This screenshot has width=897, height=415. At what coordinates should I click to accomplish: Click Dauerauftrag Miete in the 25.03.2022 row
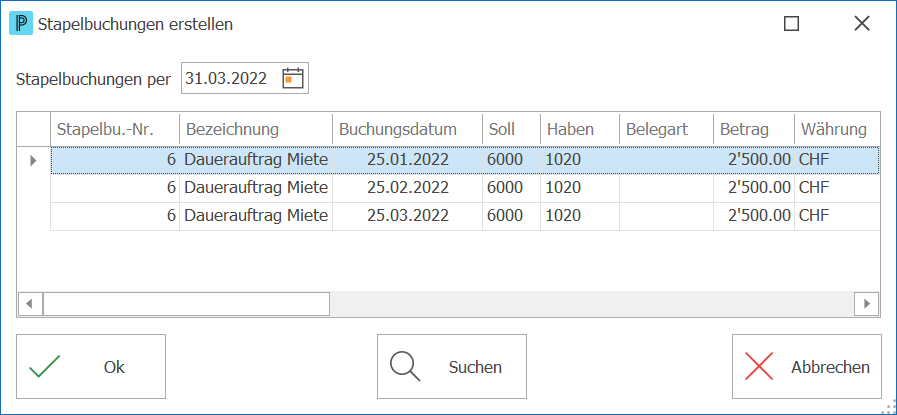[x=256, y=216]
